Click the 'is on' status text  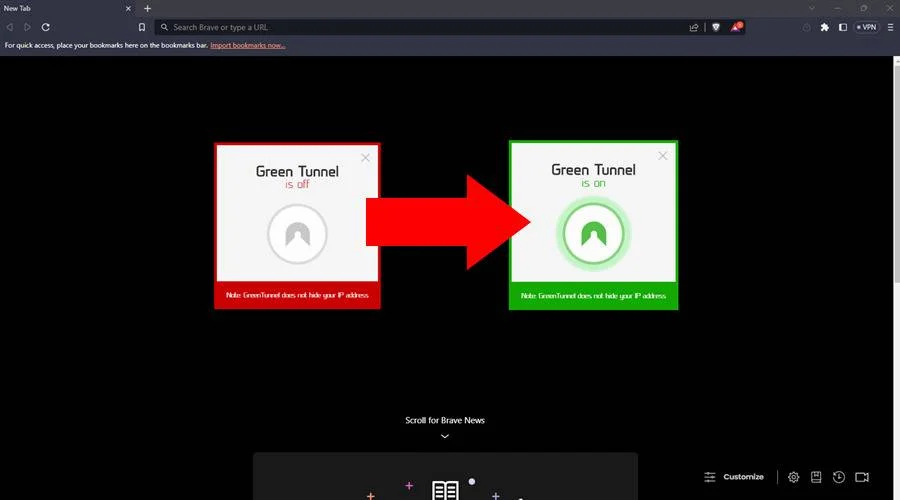593,183
